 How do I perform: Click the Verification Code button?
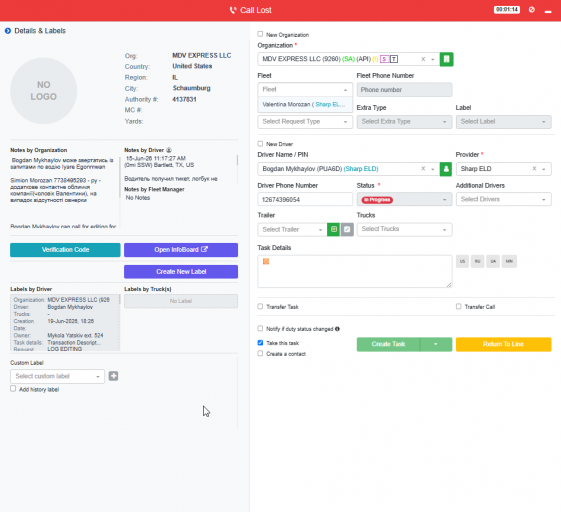pyautogui.click(x=65, y=250)
